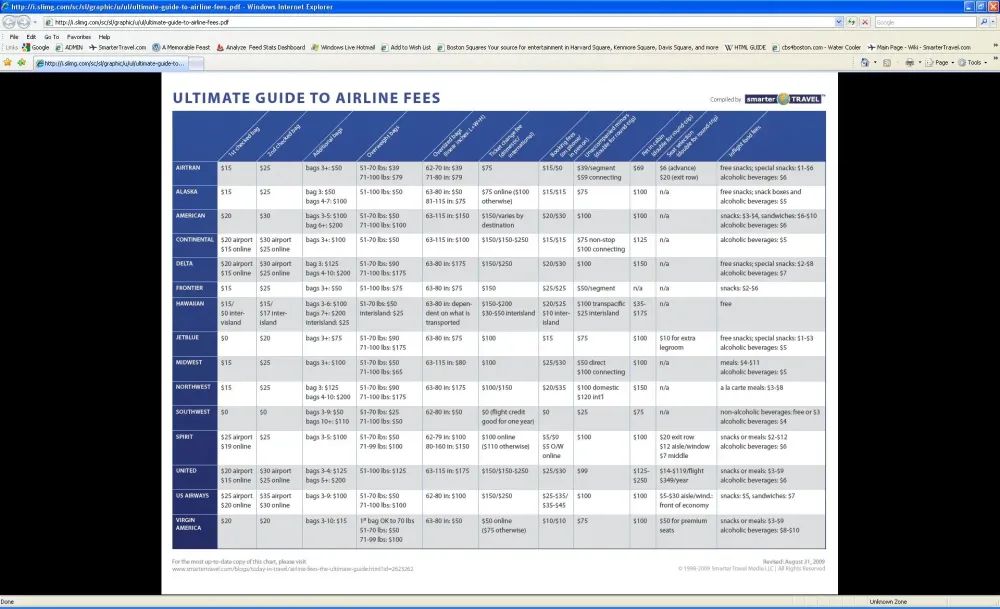1000x609 pixels.
Task: Expand the recent pages dropdown arrow
Action: tap(35, 22)
